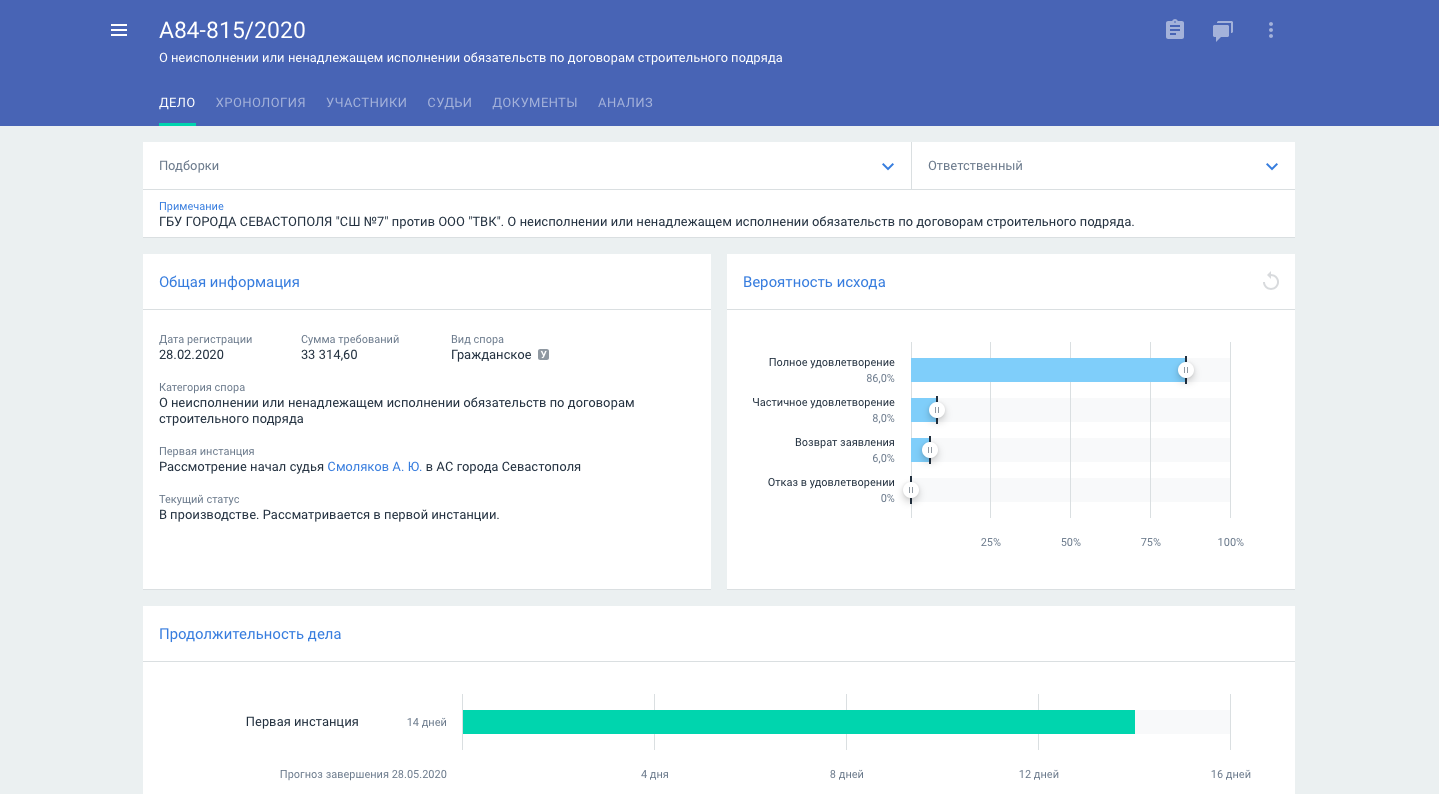
Task: Click the В производстве current status text
Action: [x=329, y=515]
